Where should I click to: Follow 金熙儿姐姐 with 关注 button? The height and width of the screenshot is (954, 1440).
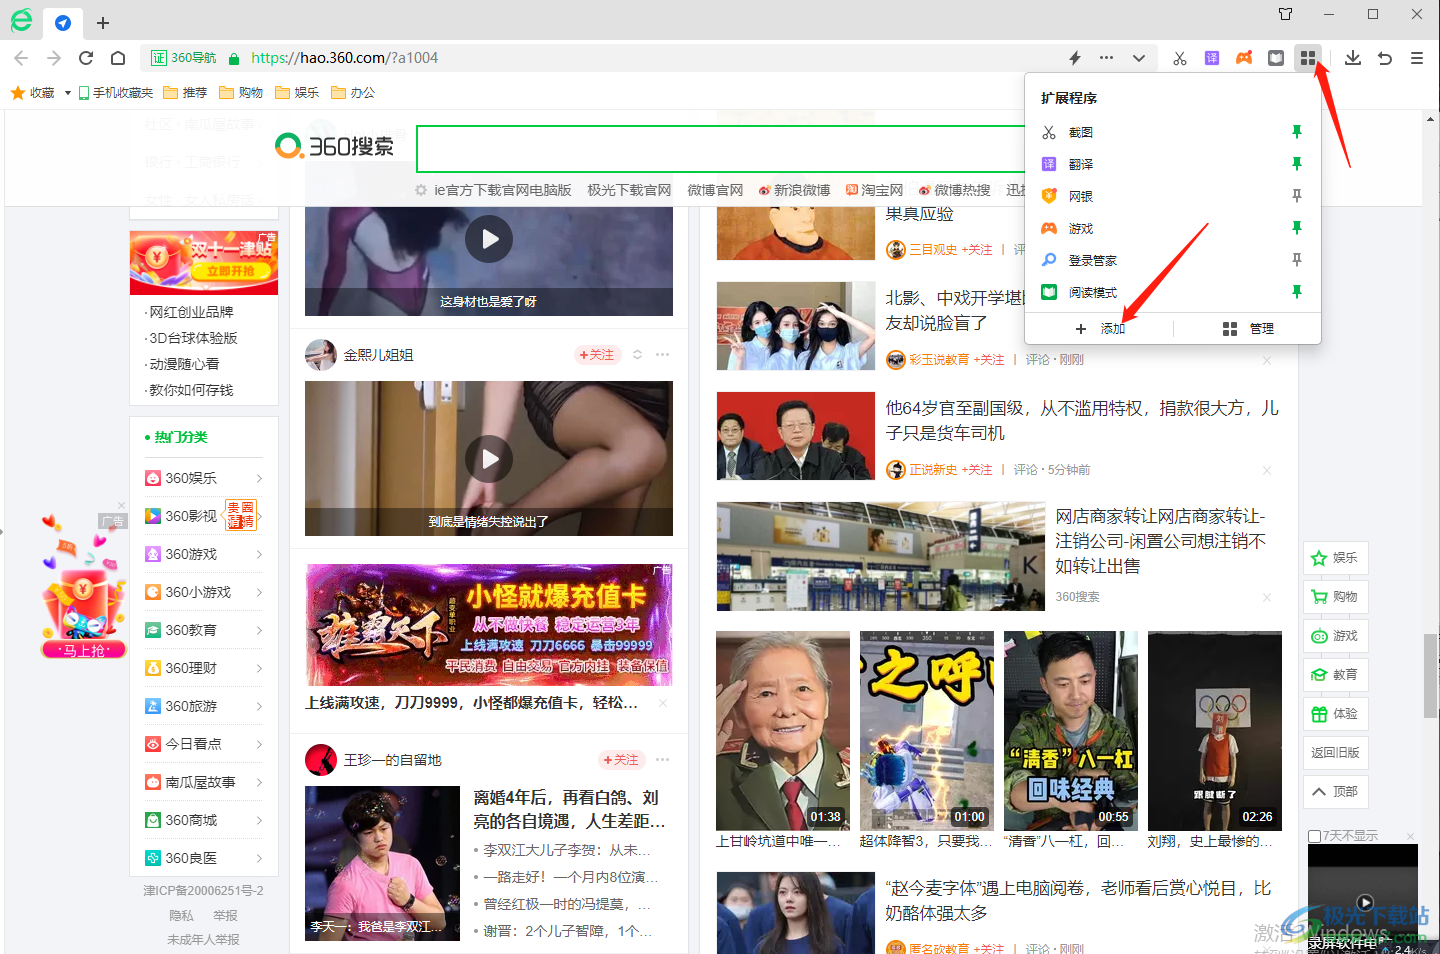click(597, 355)
